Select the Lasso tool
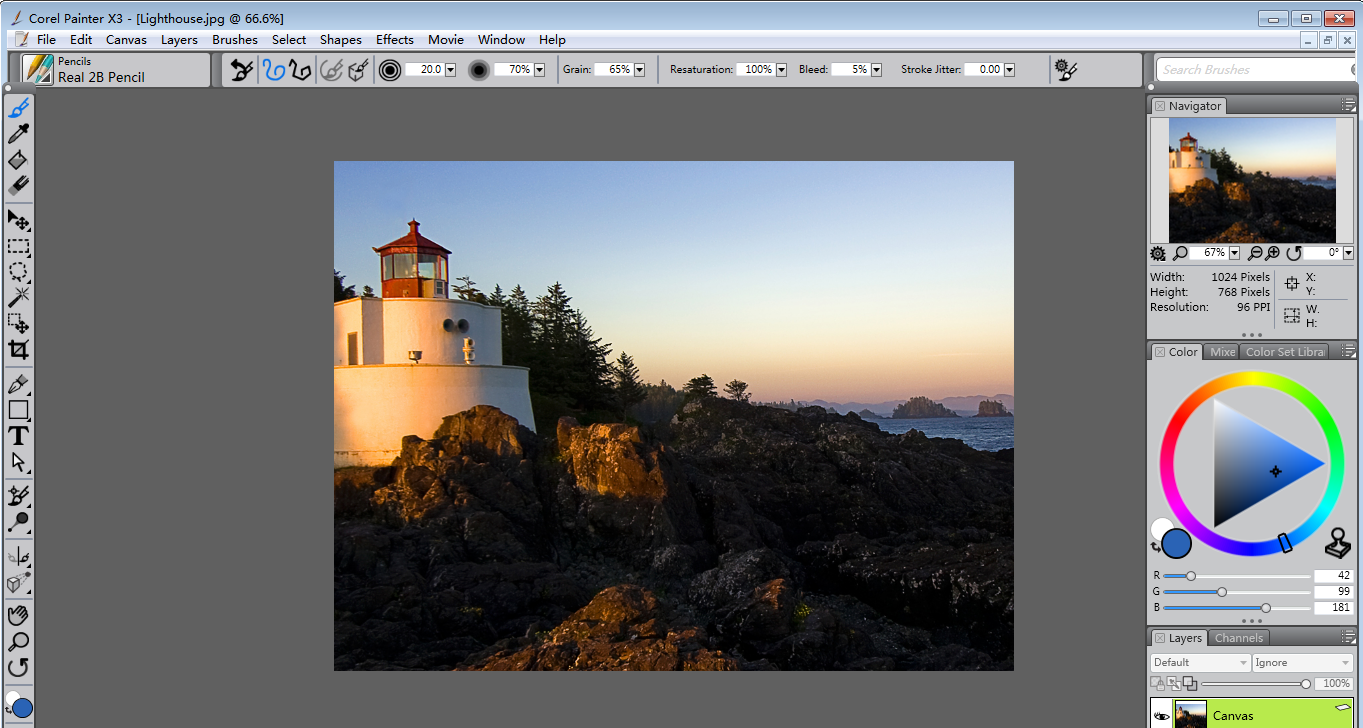This screenshot has width=1363, height=728. point(20,269)
